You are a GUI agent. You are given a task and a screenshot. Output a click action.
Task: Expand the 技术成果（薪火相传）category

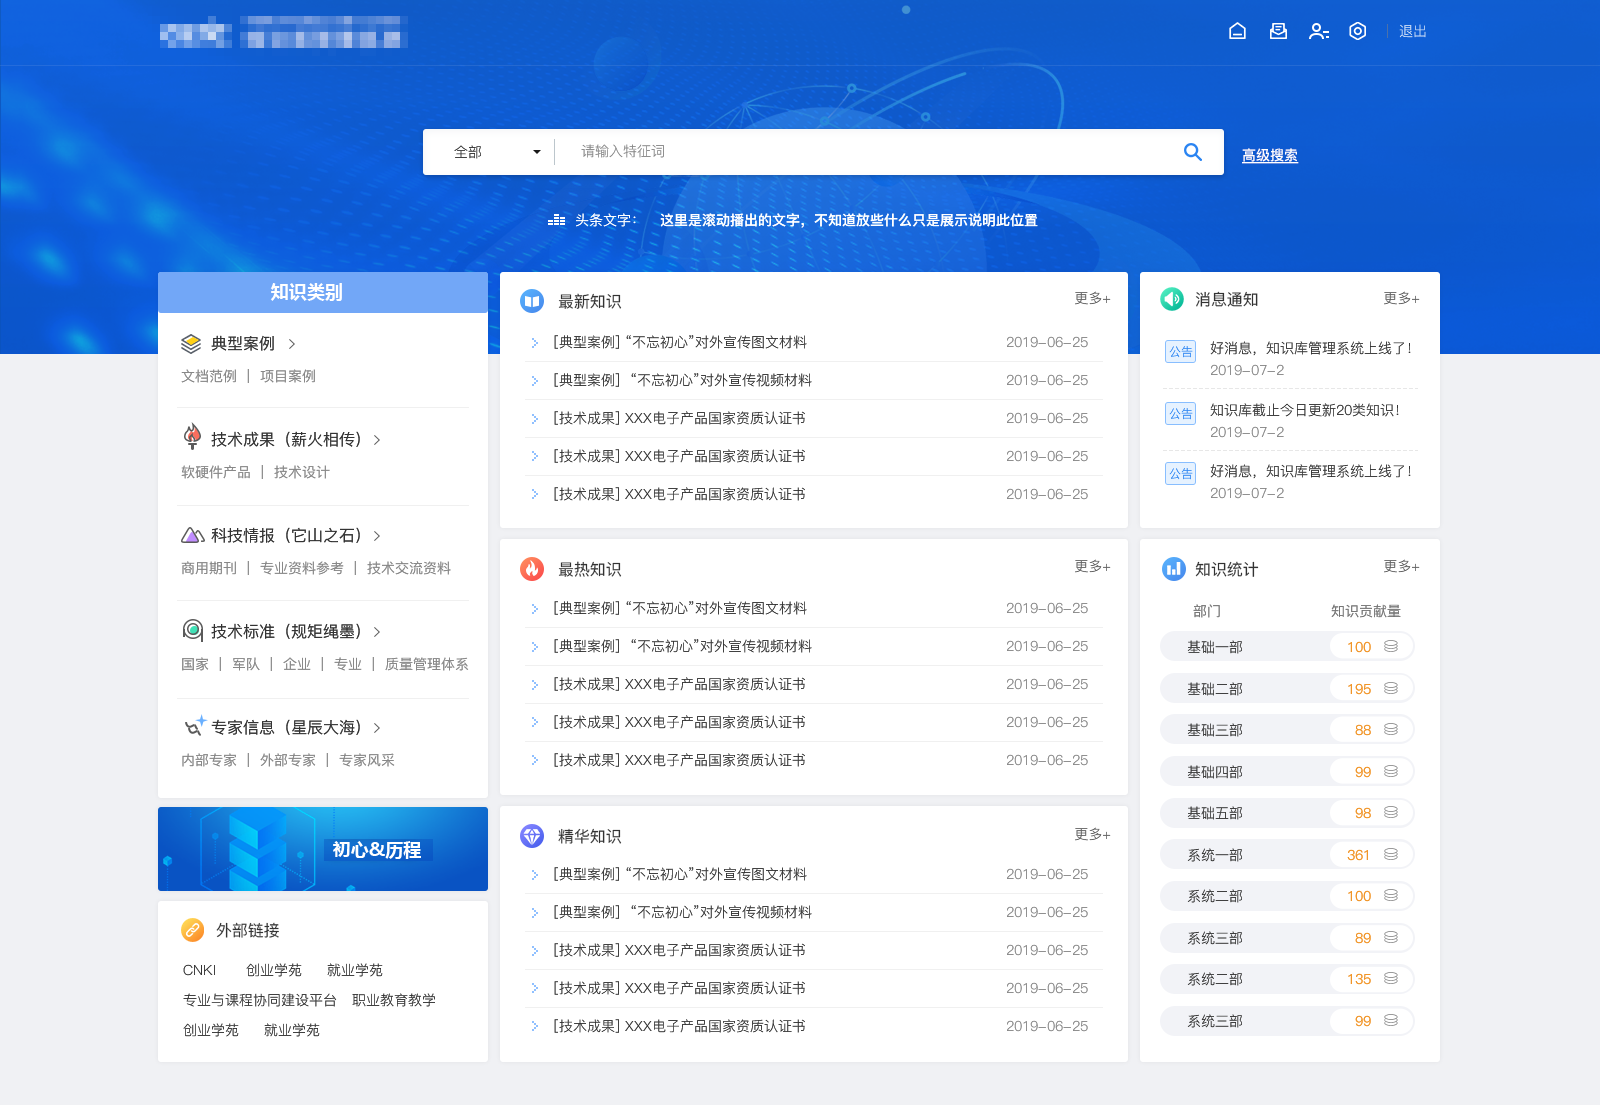tap(285, 438)
